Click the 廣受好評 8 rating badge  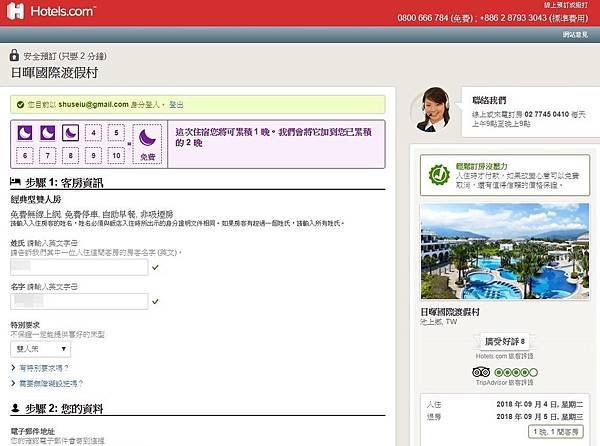tap(505, 341)
